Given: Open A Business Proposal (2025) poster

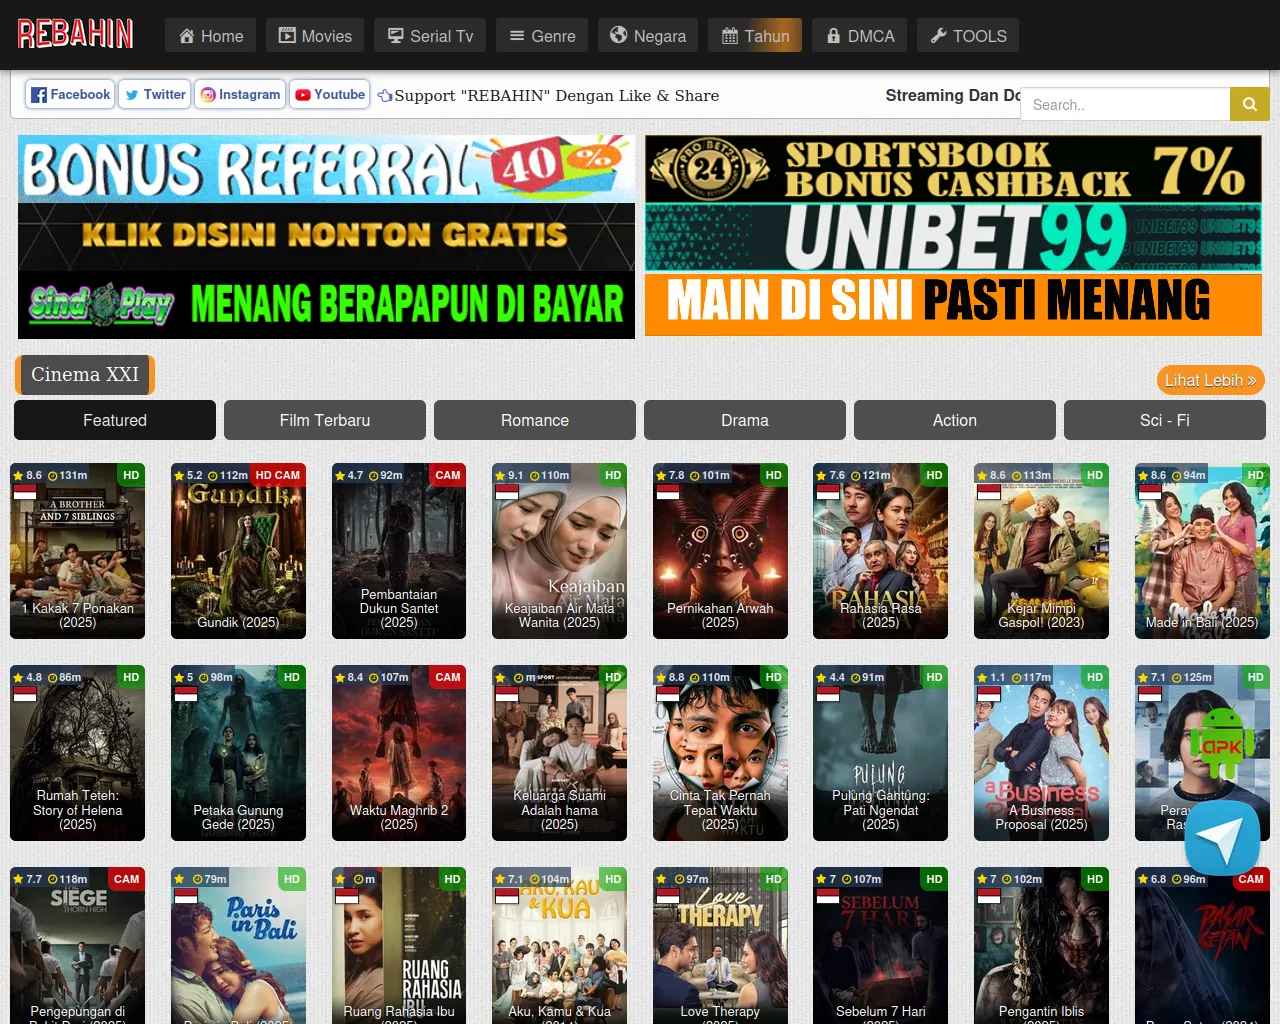Looking at the screenshot, I should [1041, 753].
